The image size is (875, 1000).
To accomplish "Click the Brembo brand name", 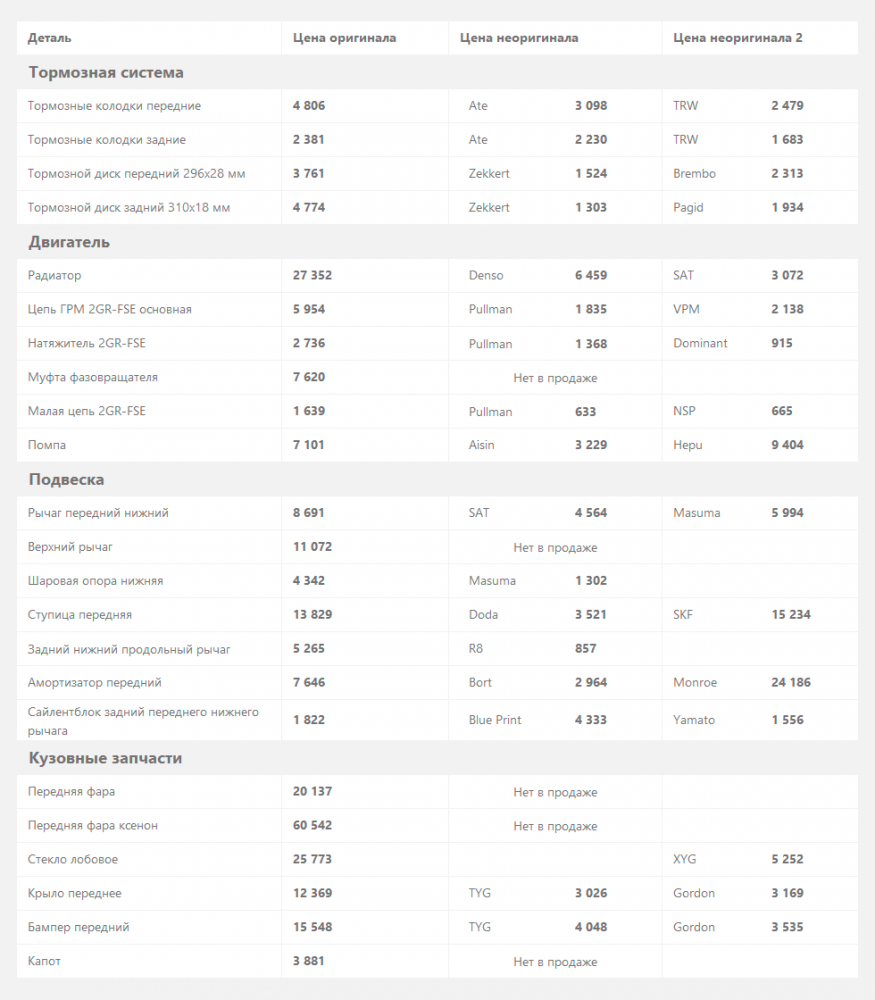I will click(694, 174).
